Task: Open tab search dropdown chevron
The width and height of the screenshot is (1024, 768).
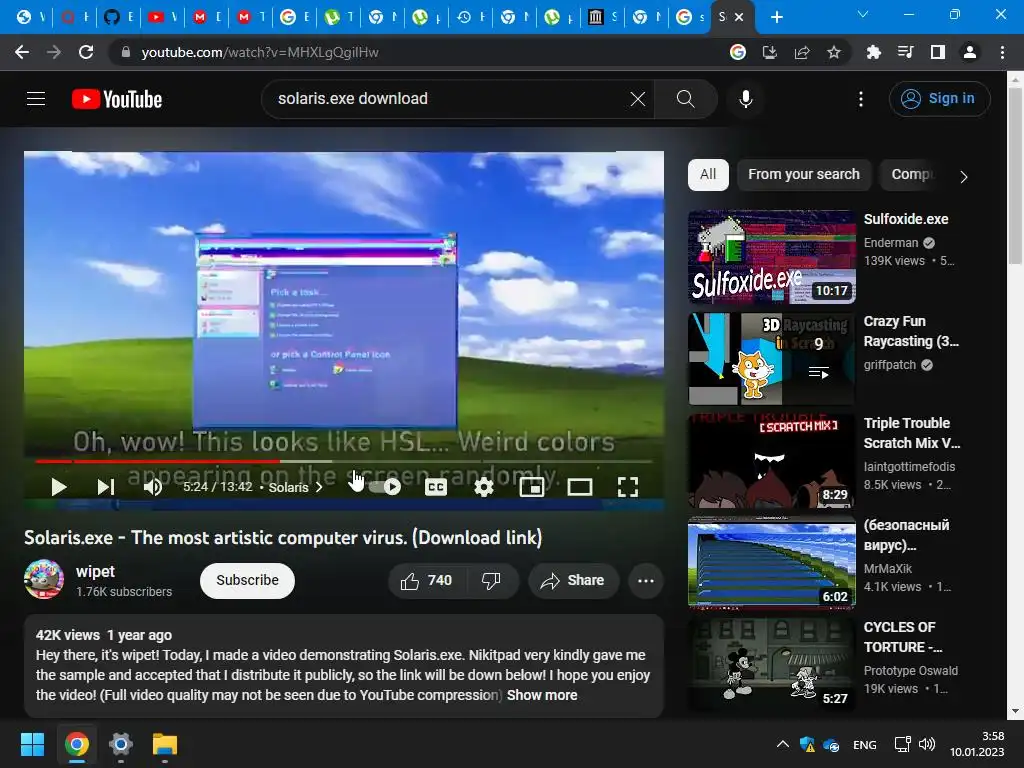Action: point(863,14)
